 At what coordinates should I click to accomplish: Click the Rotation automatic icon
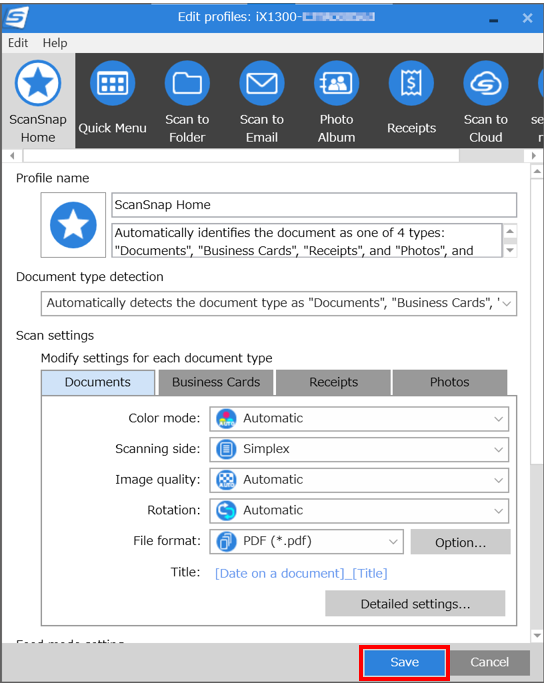click(226, 511)
